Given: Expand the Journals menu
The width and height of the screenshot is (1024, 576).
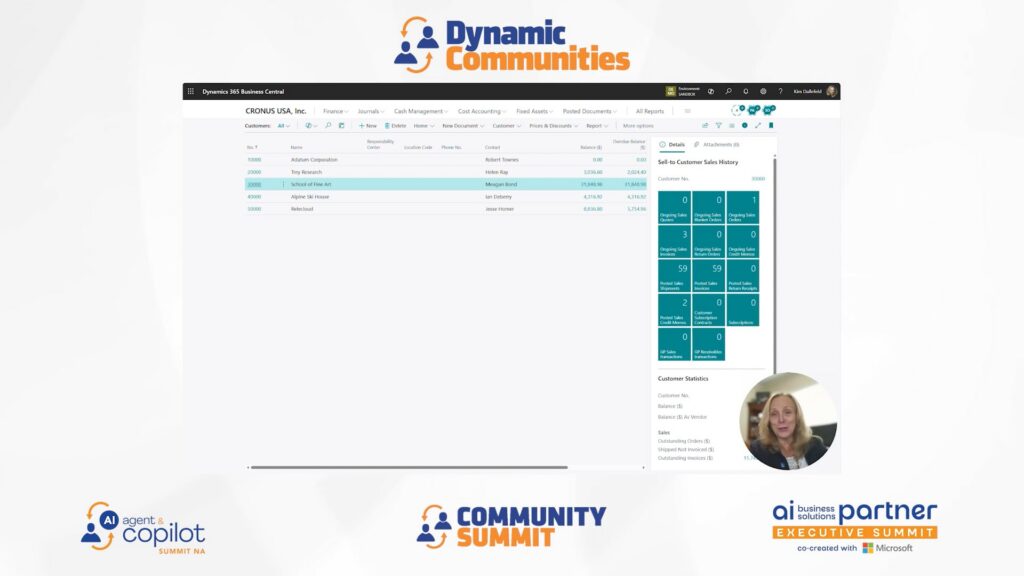Looking at the screenshot, I should coord(370,111).
